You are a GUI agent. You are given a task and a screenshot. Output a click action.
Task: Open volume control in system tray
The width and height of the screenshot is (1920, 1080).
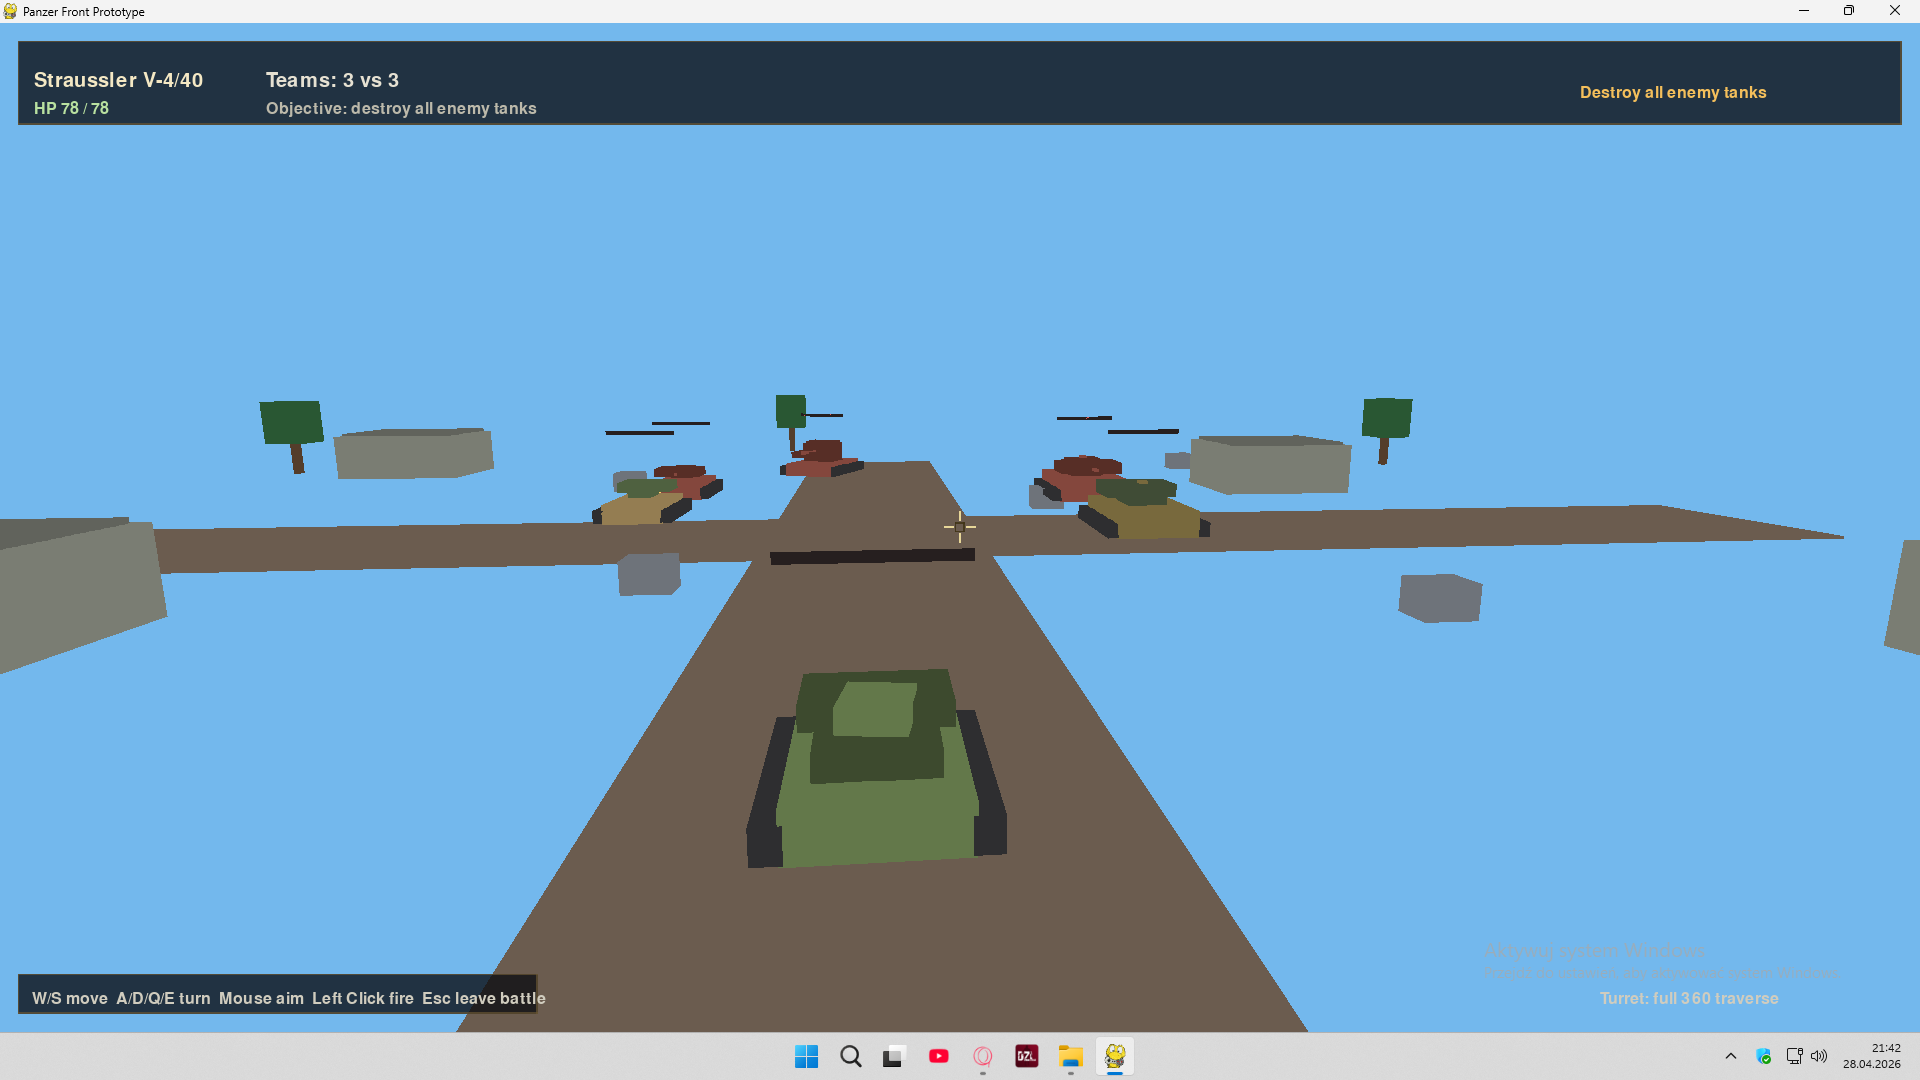click(x=1819, y=1056)
